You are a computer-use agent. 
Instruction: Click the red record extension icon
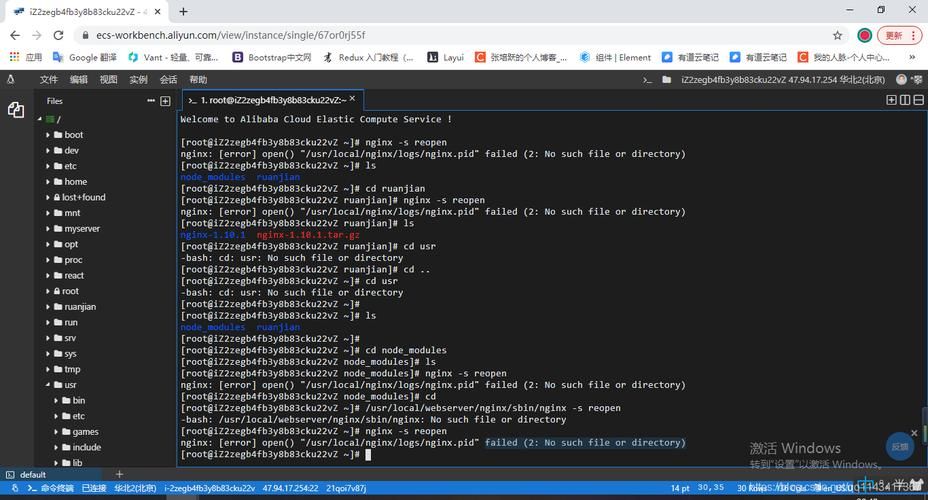point(864,36)
